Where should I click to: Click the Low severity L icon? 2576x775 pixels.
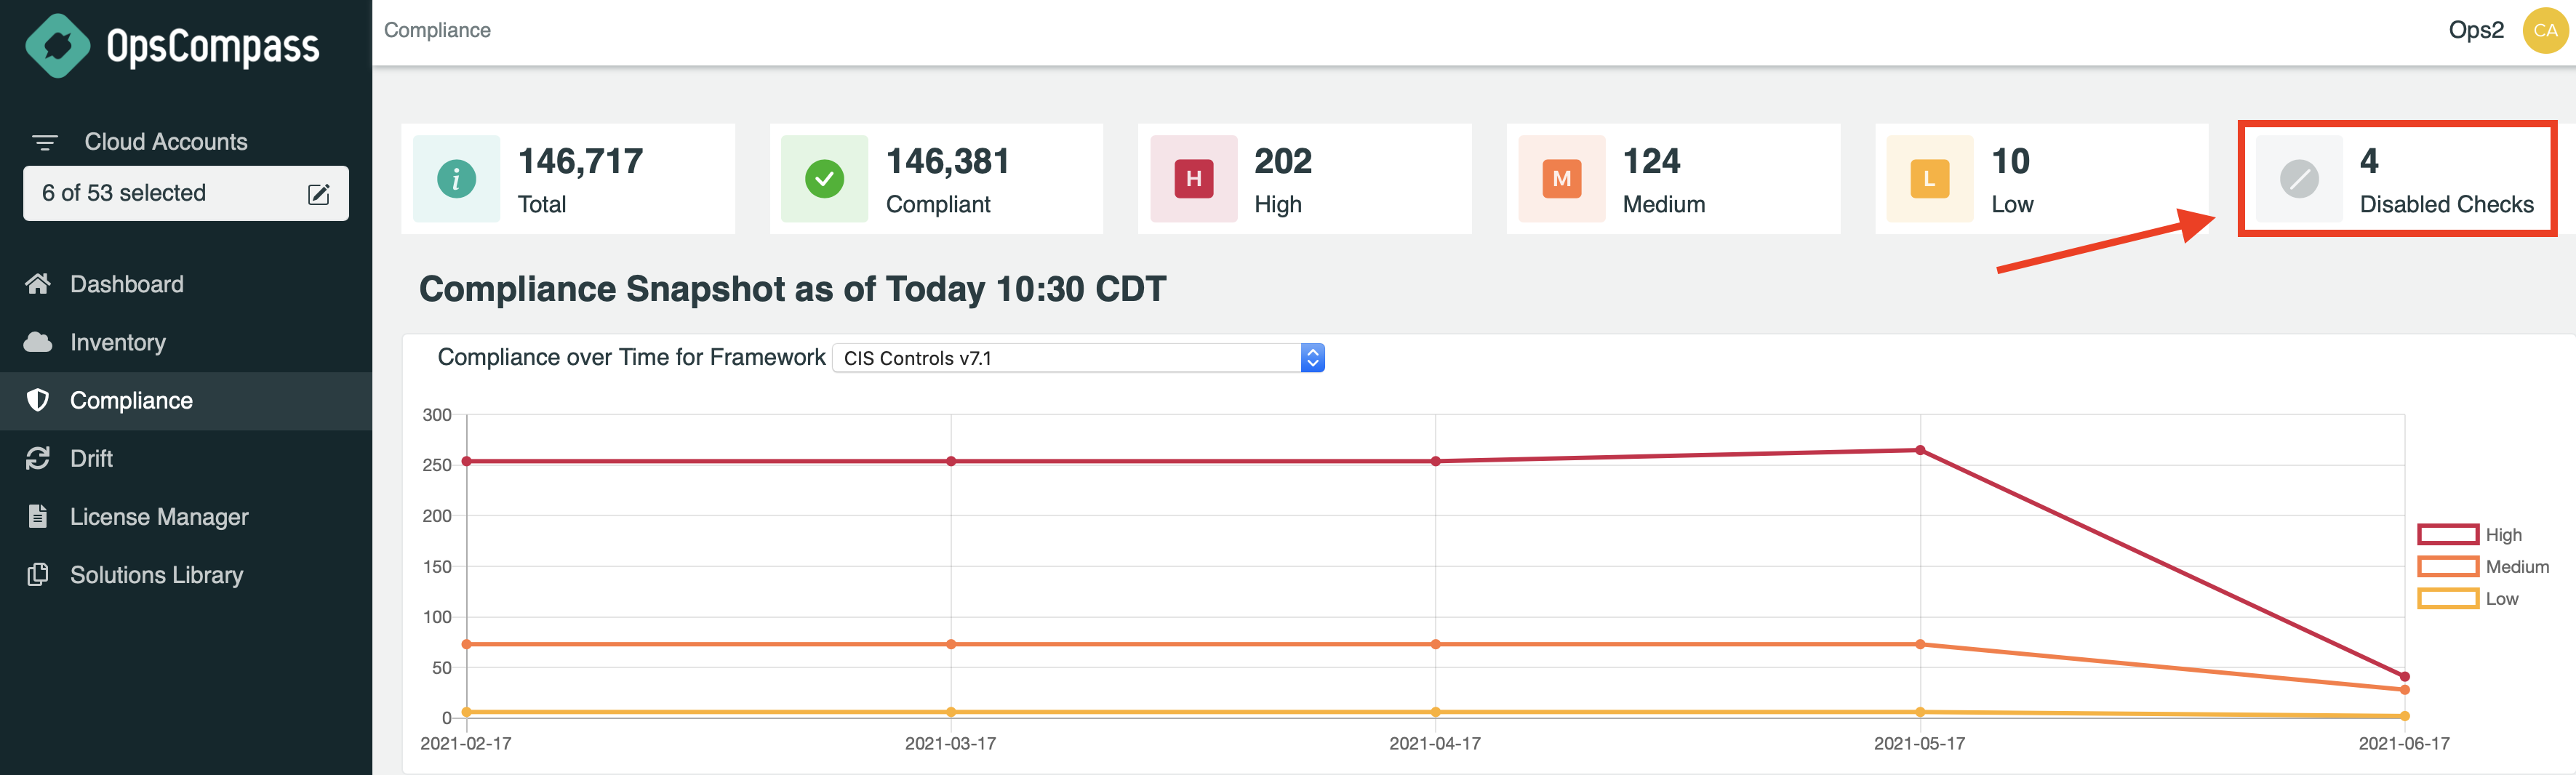click(x=1929, y=179)
